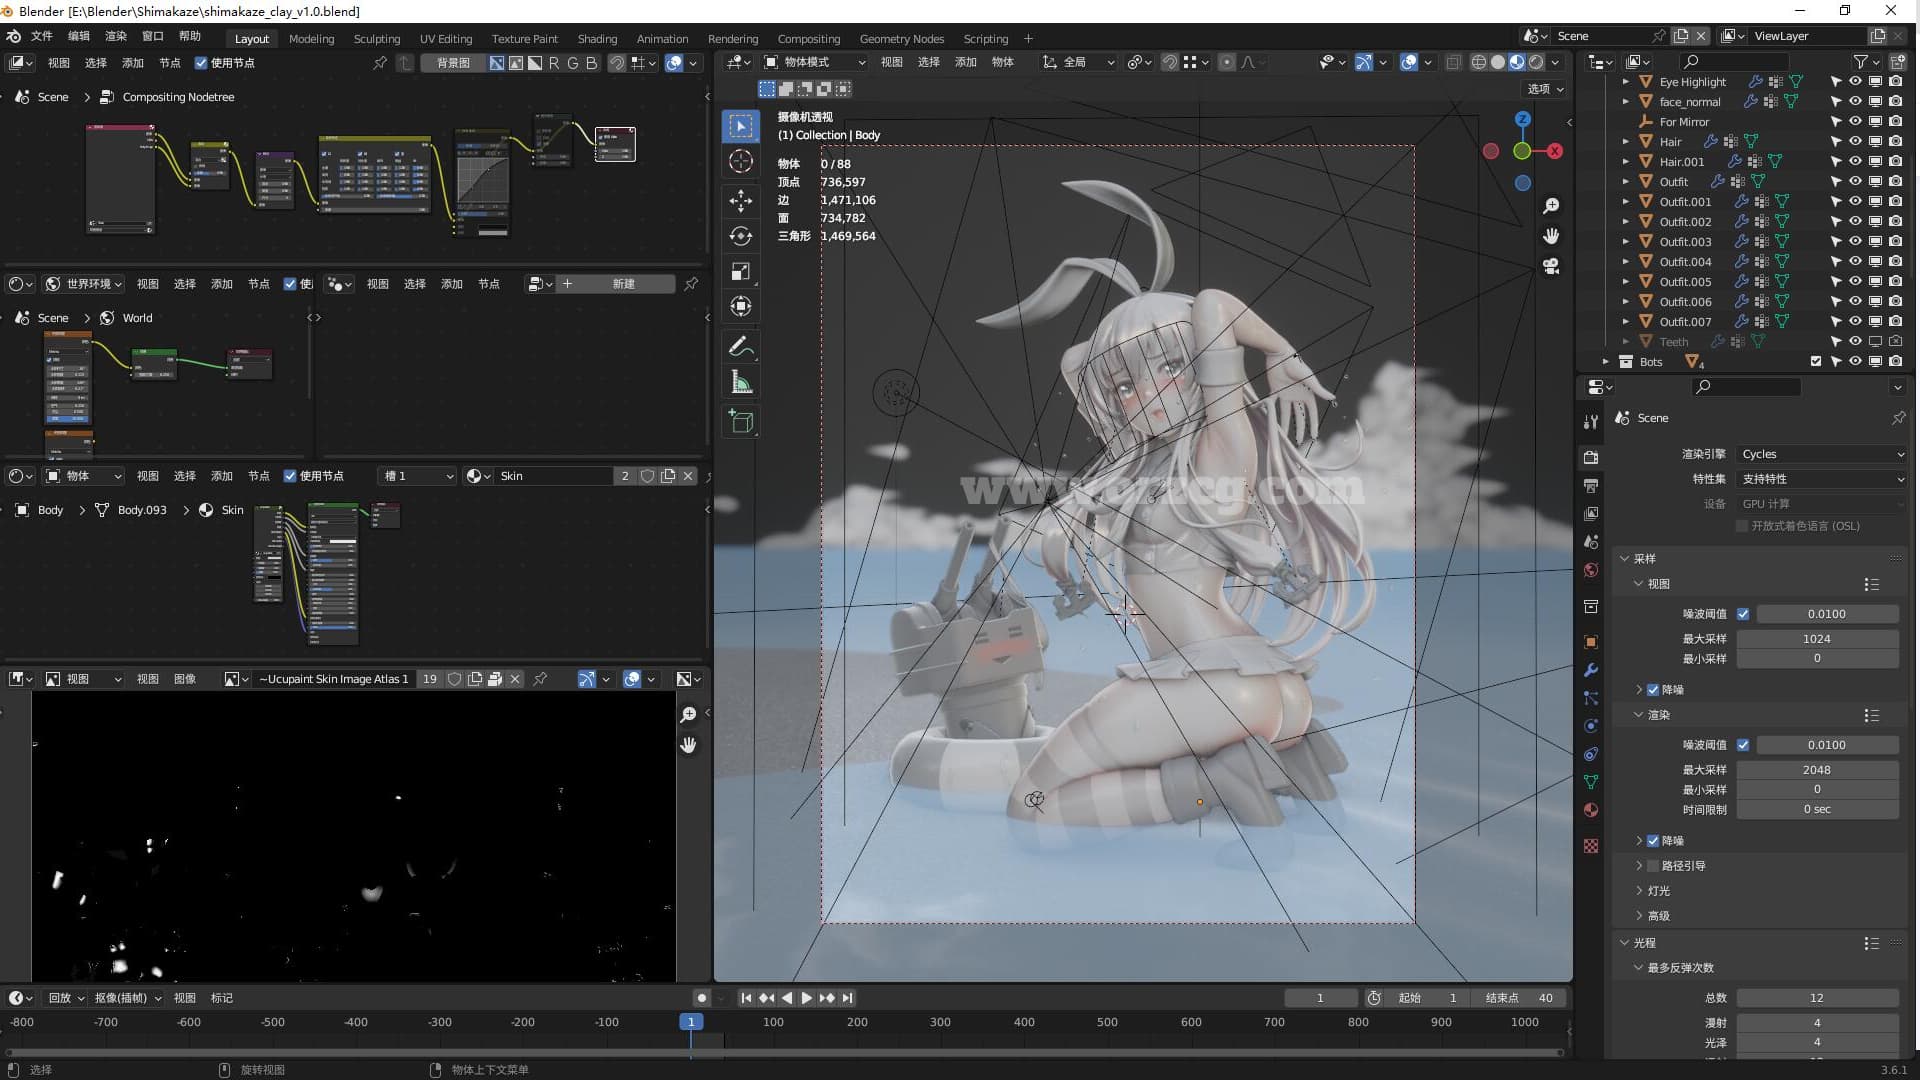
Task: Open the Material properties tab
Action: point(1591,810)
